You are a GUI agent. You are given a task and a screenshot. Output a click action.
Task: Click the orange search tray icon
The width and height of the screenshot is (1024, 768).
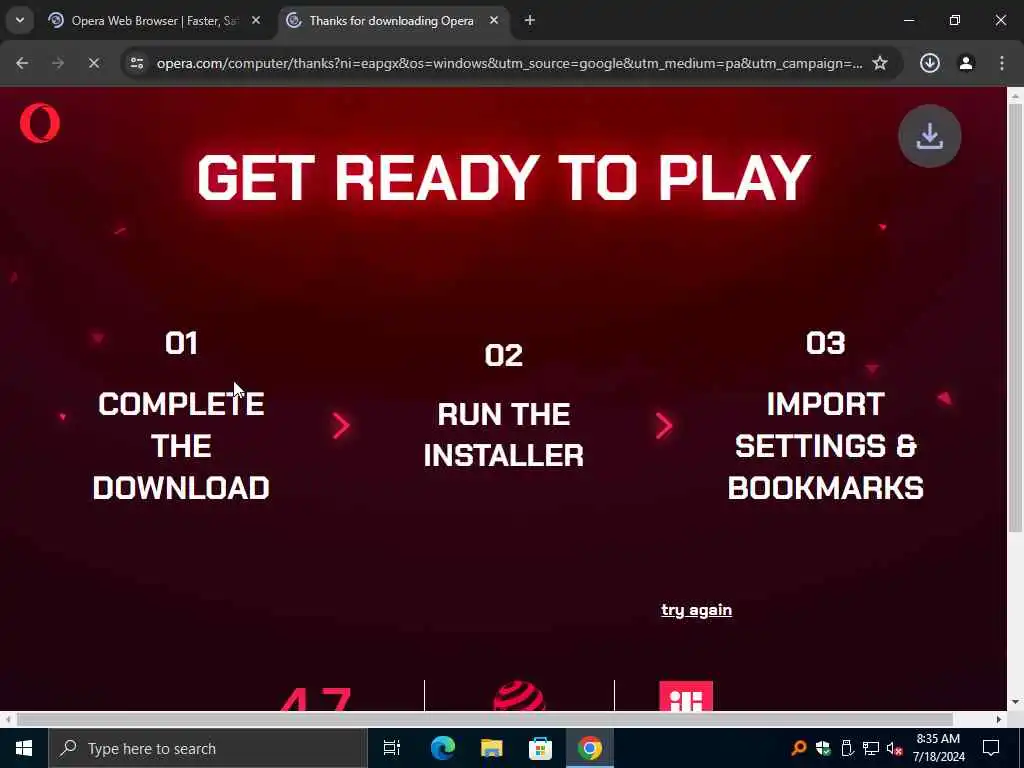pyautogui.click(x=798, y=748)
